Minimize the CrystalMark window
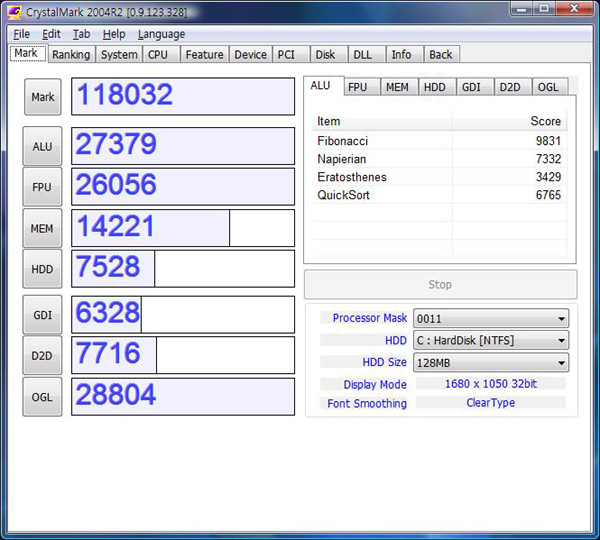Screen dimensions: 600x540 [521, 8]
